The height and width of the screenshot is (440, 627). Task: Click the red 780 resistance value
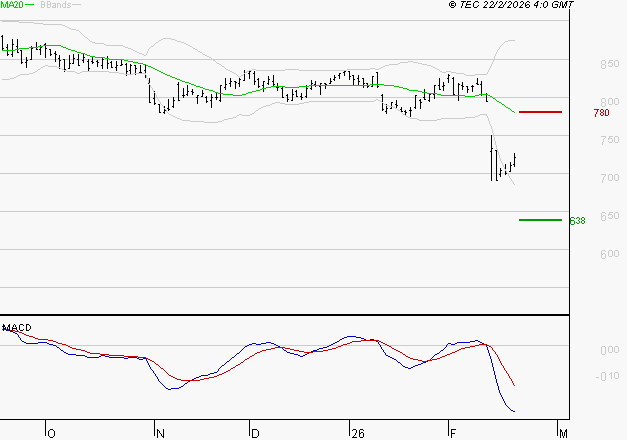(x=601, y=113)
